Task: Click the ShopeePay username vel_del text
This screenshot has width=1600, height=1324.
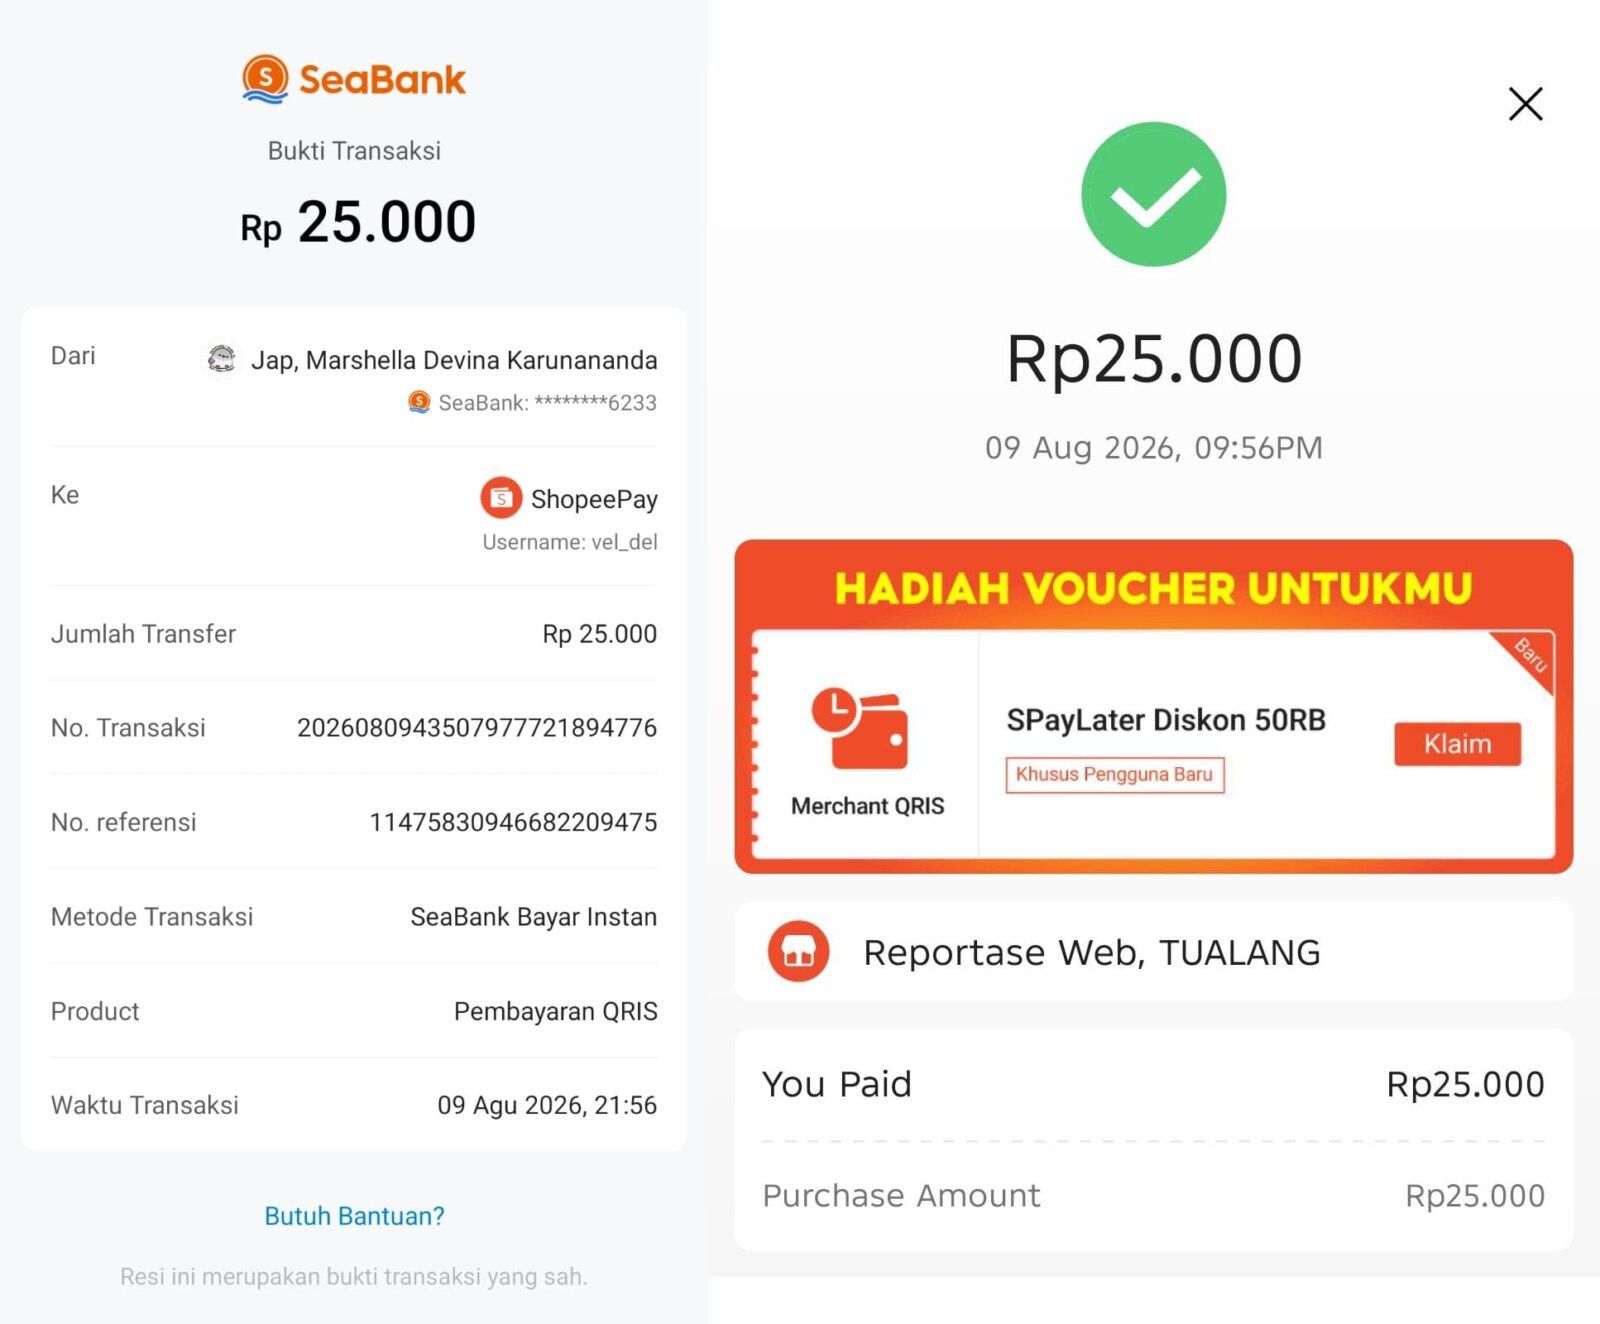Action: (x=570, y=542)
